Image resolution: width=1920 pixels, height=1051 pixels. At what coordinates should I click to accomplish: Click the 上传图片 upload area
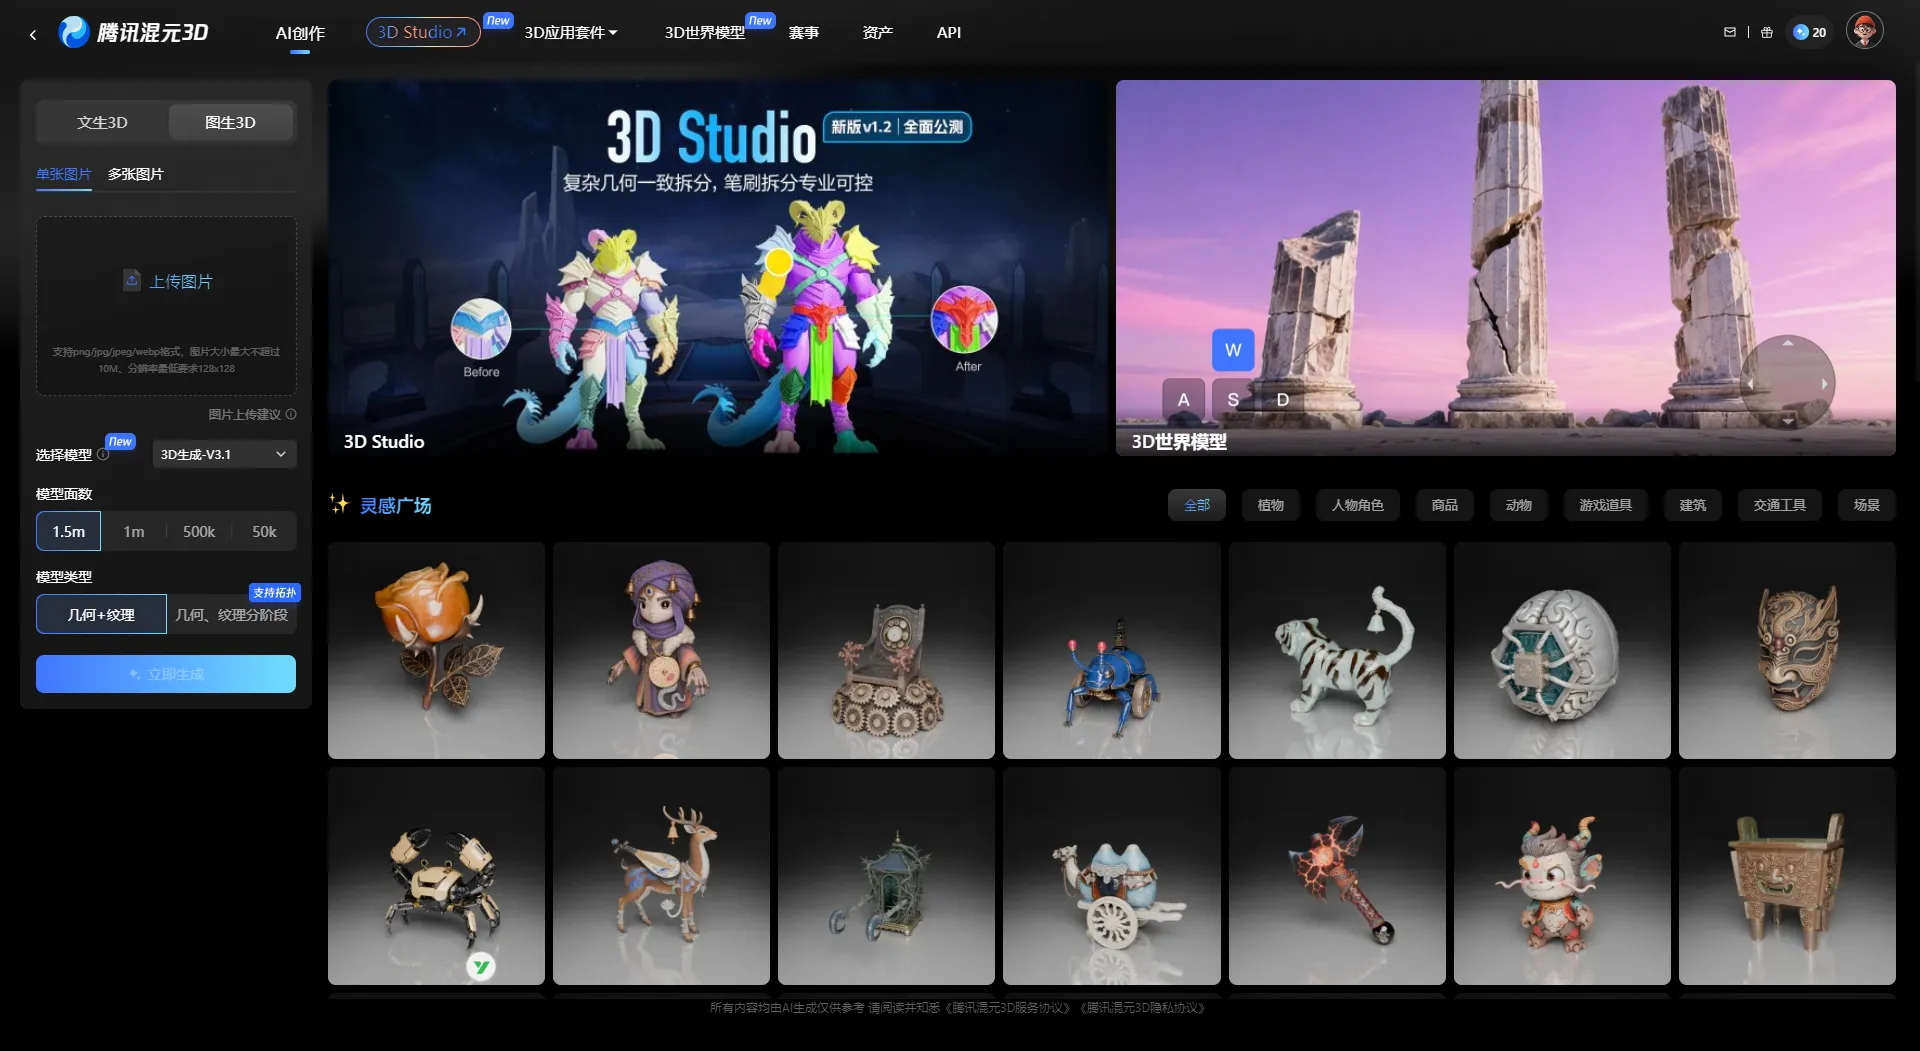166,306
